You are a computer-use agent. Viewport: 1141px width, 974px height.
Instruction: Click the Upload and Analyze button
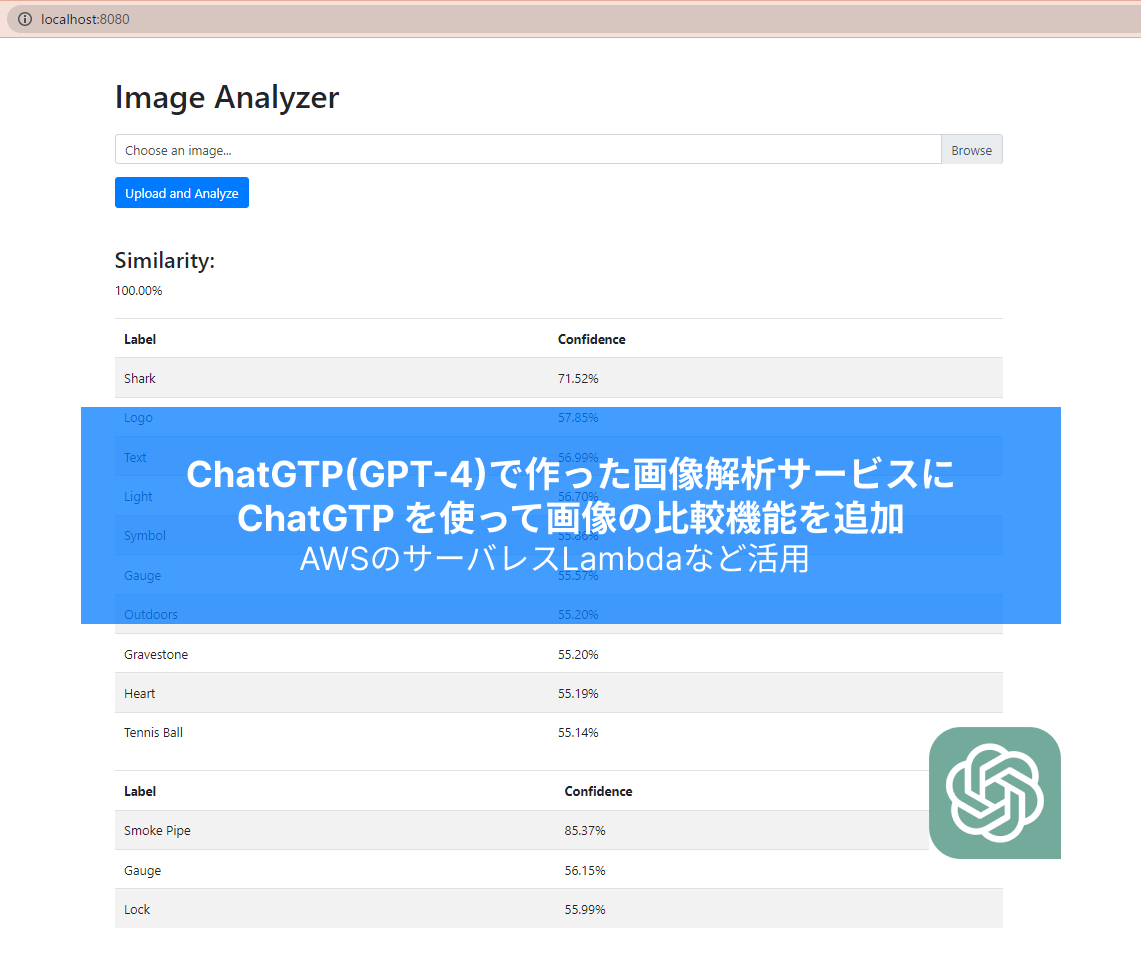(182, 193)
